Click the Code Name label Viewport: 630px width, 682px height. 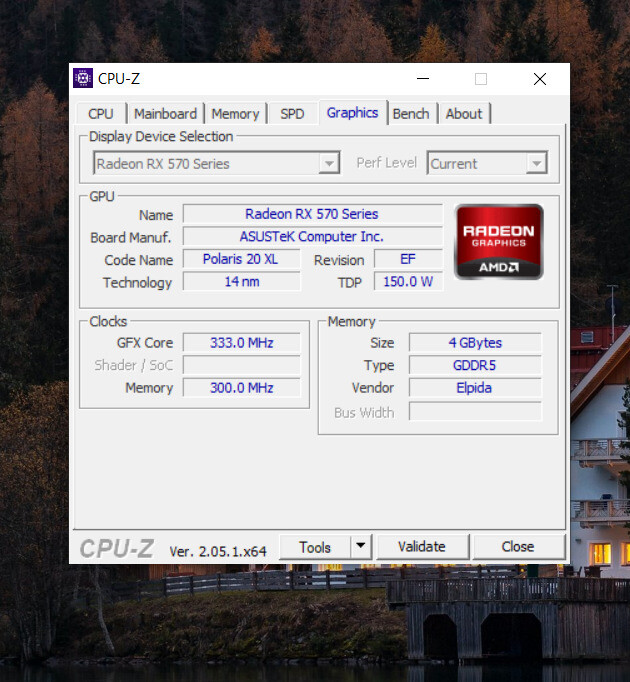(138, 260)
